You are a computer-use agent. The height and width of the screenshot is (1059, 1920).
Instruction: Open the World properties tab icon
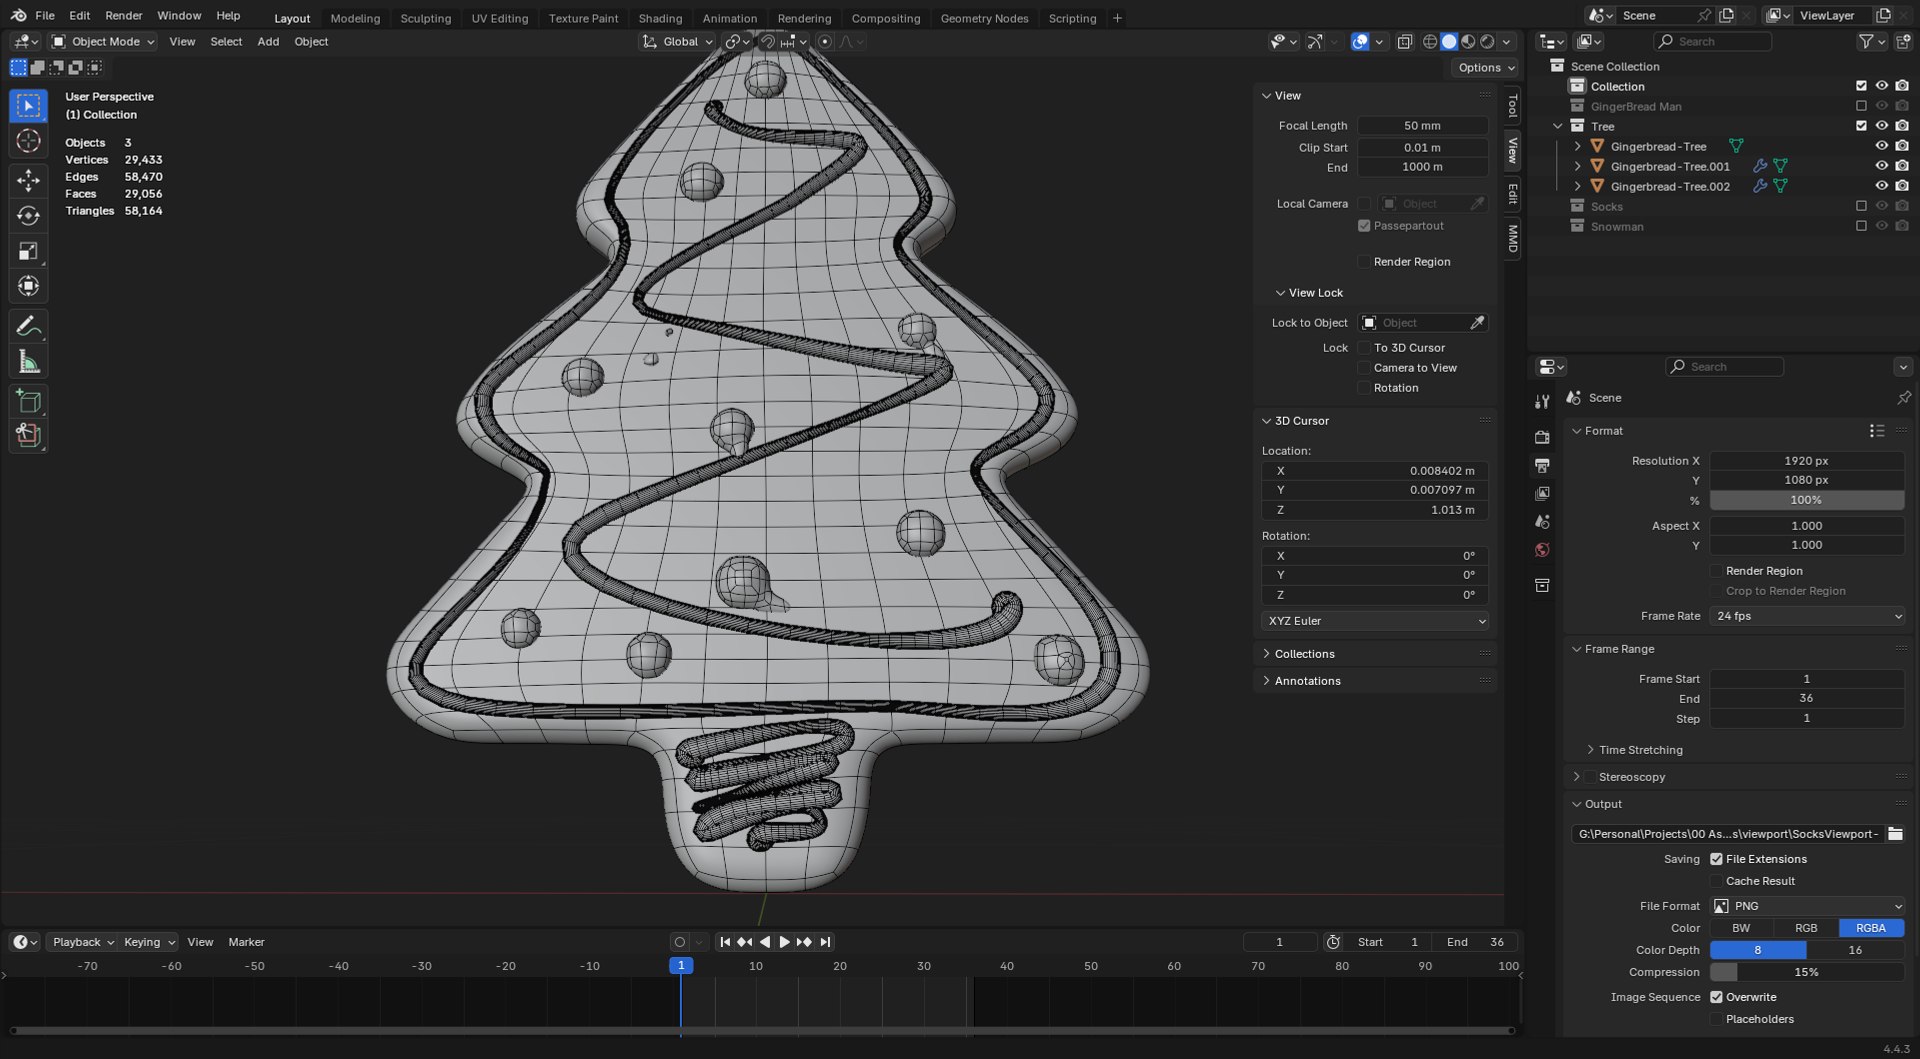pos(1542,550)
